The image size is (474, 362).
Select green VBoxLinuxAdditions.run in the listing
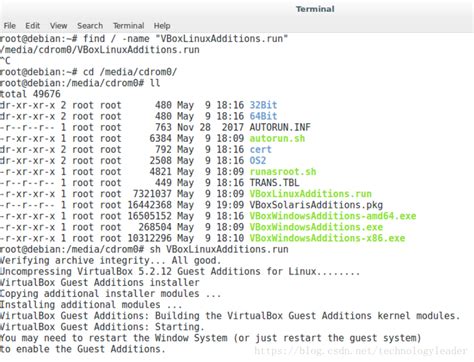[311, 194]
